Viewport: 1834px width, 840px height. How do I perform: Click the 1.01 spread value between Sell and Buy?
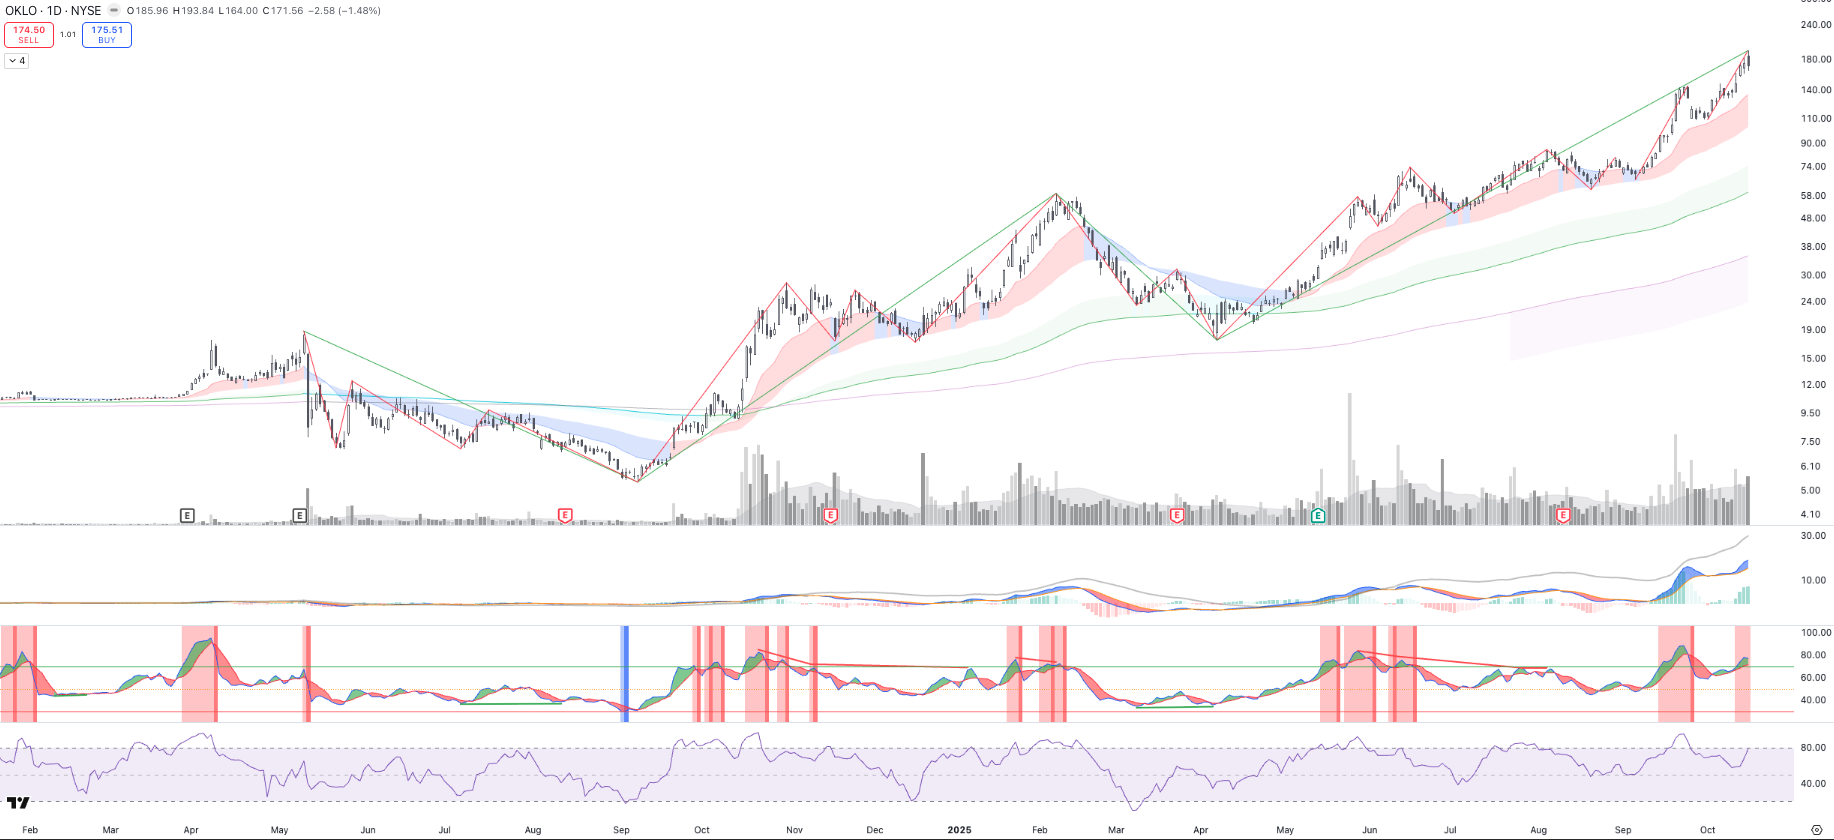point(68,35)
